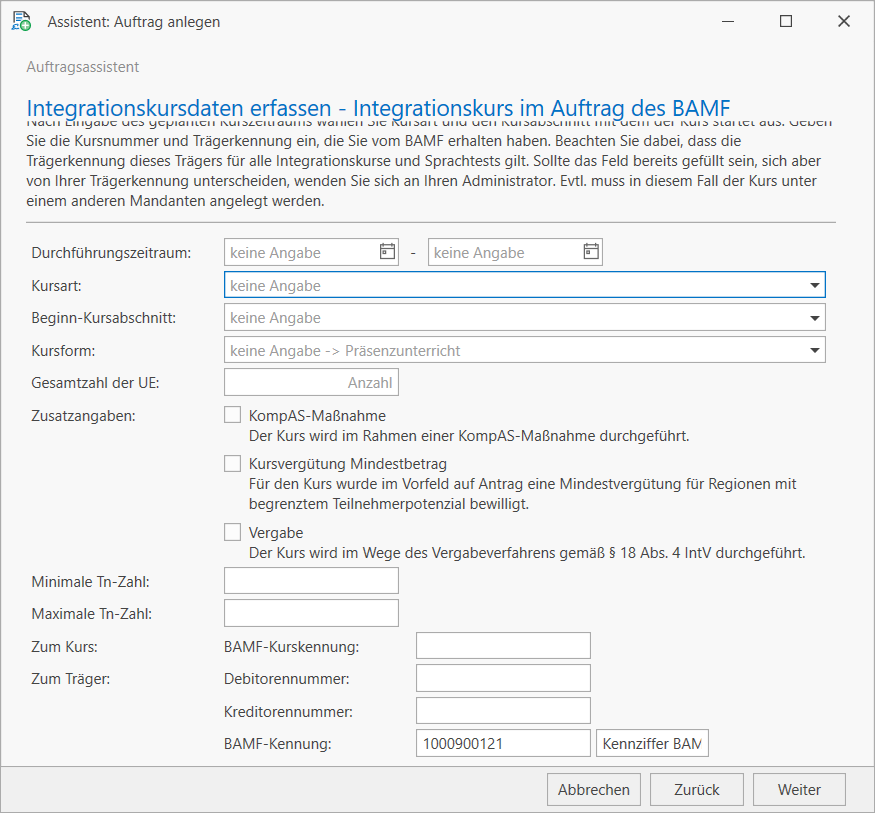
Task: Click the assistant icon in title bar
Action: tap(21, 21)
